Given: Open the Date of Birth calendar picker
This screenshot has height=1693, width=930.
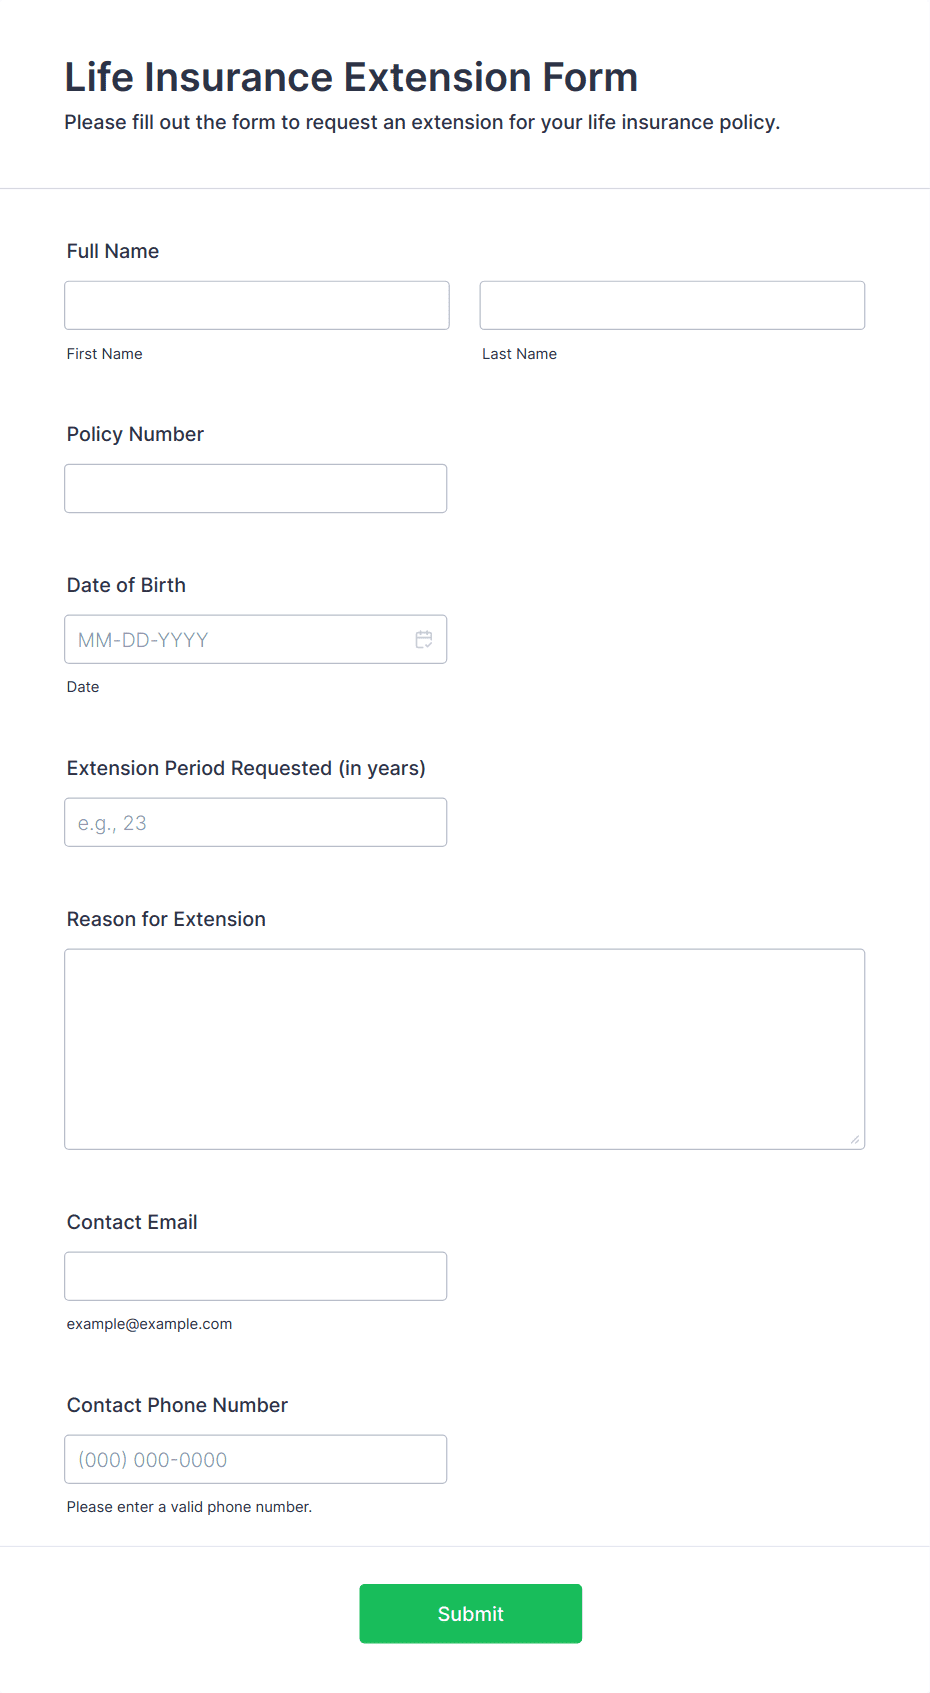Looking at the screenshot, I should pos(424,639).
